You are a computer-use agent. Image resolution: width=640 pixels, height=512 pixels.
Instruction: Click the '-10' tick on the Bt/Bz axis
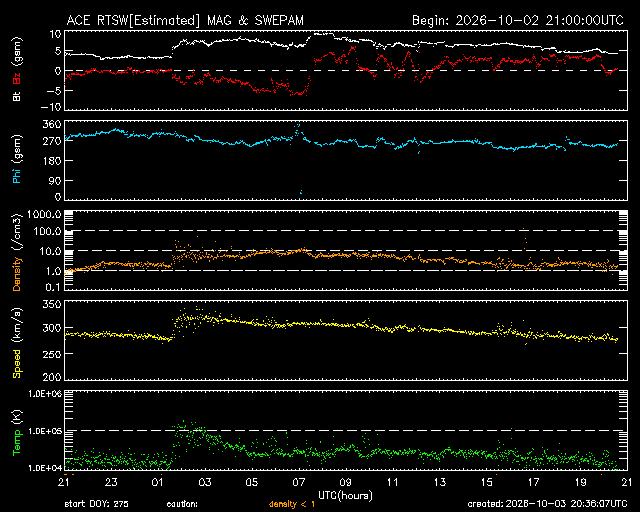51,107
